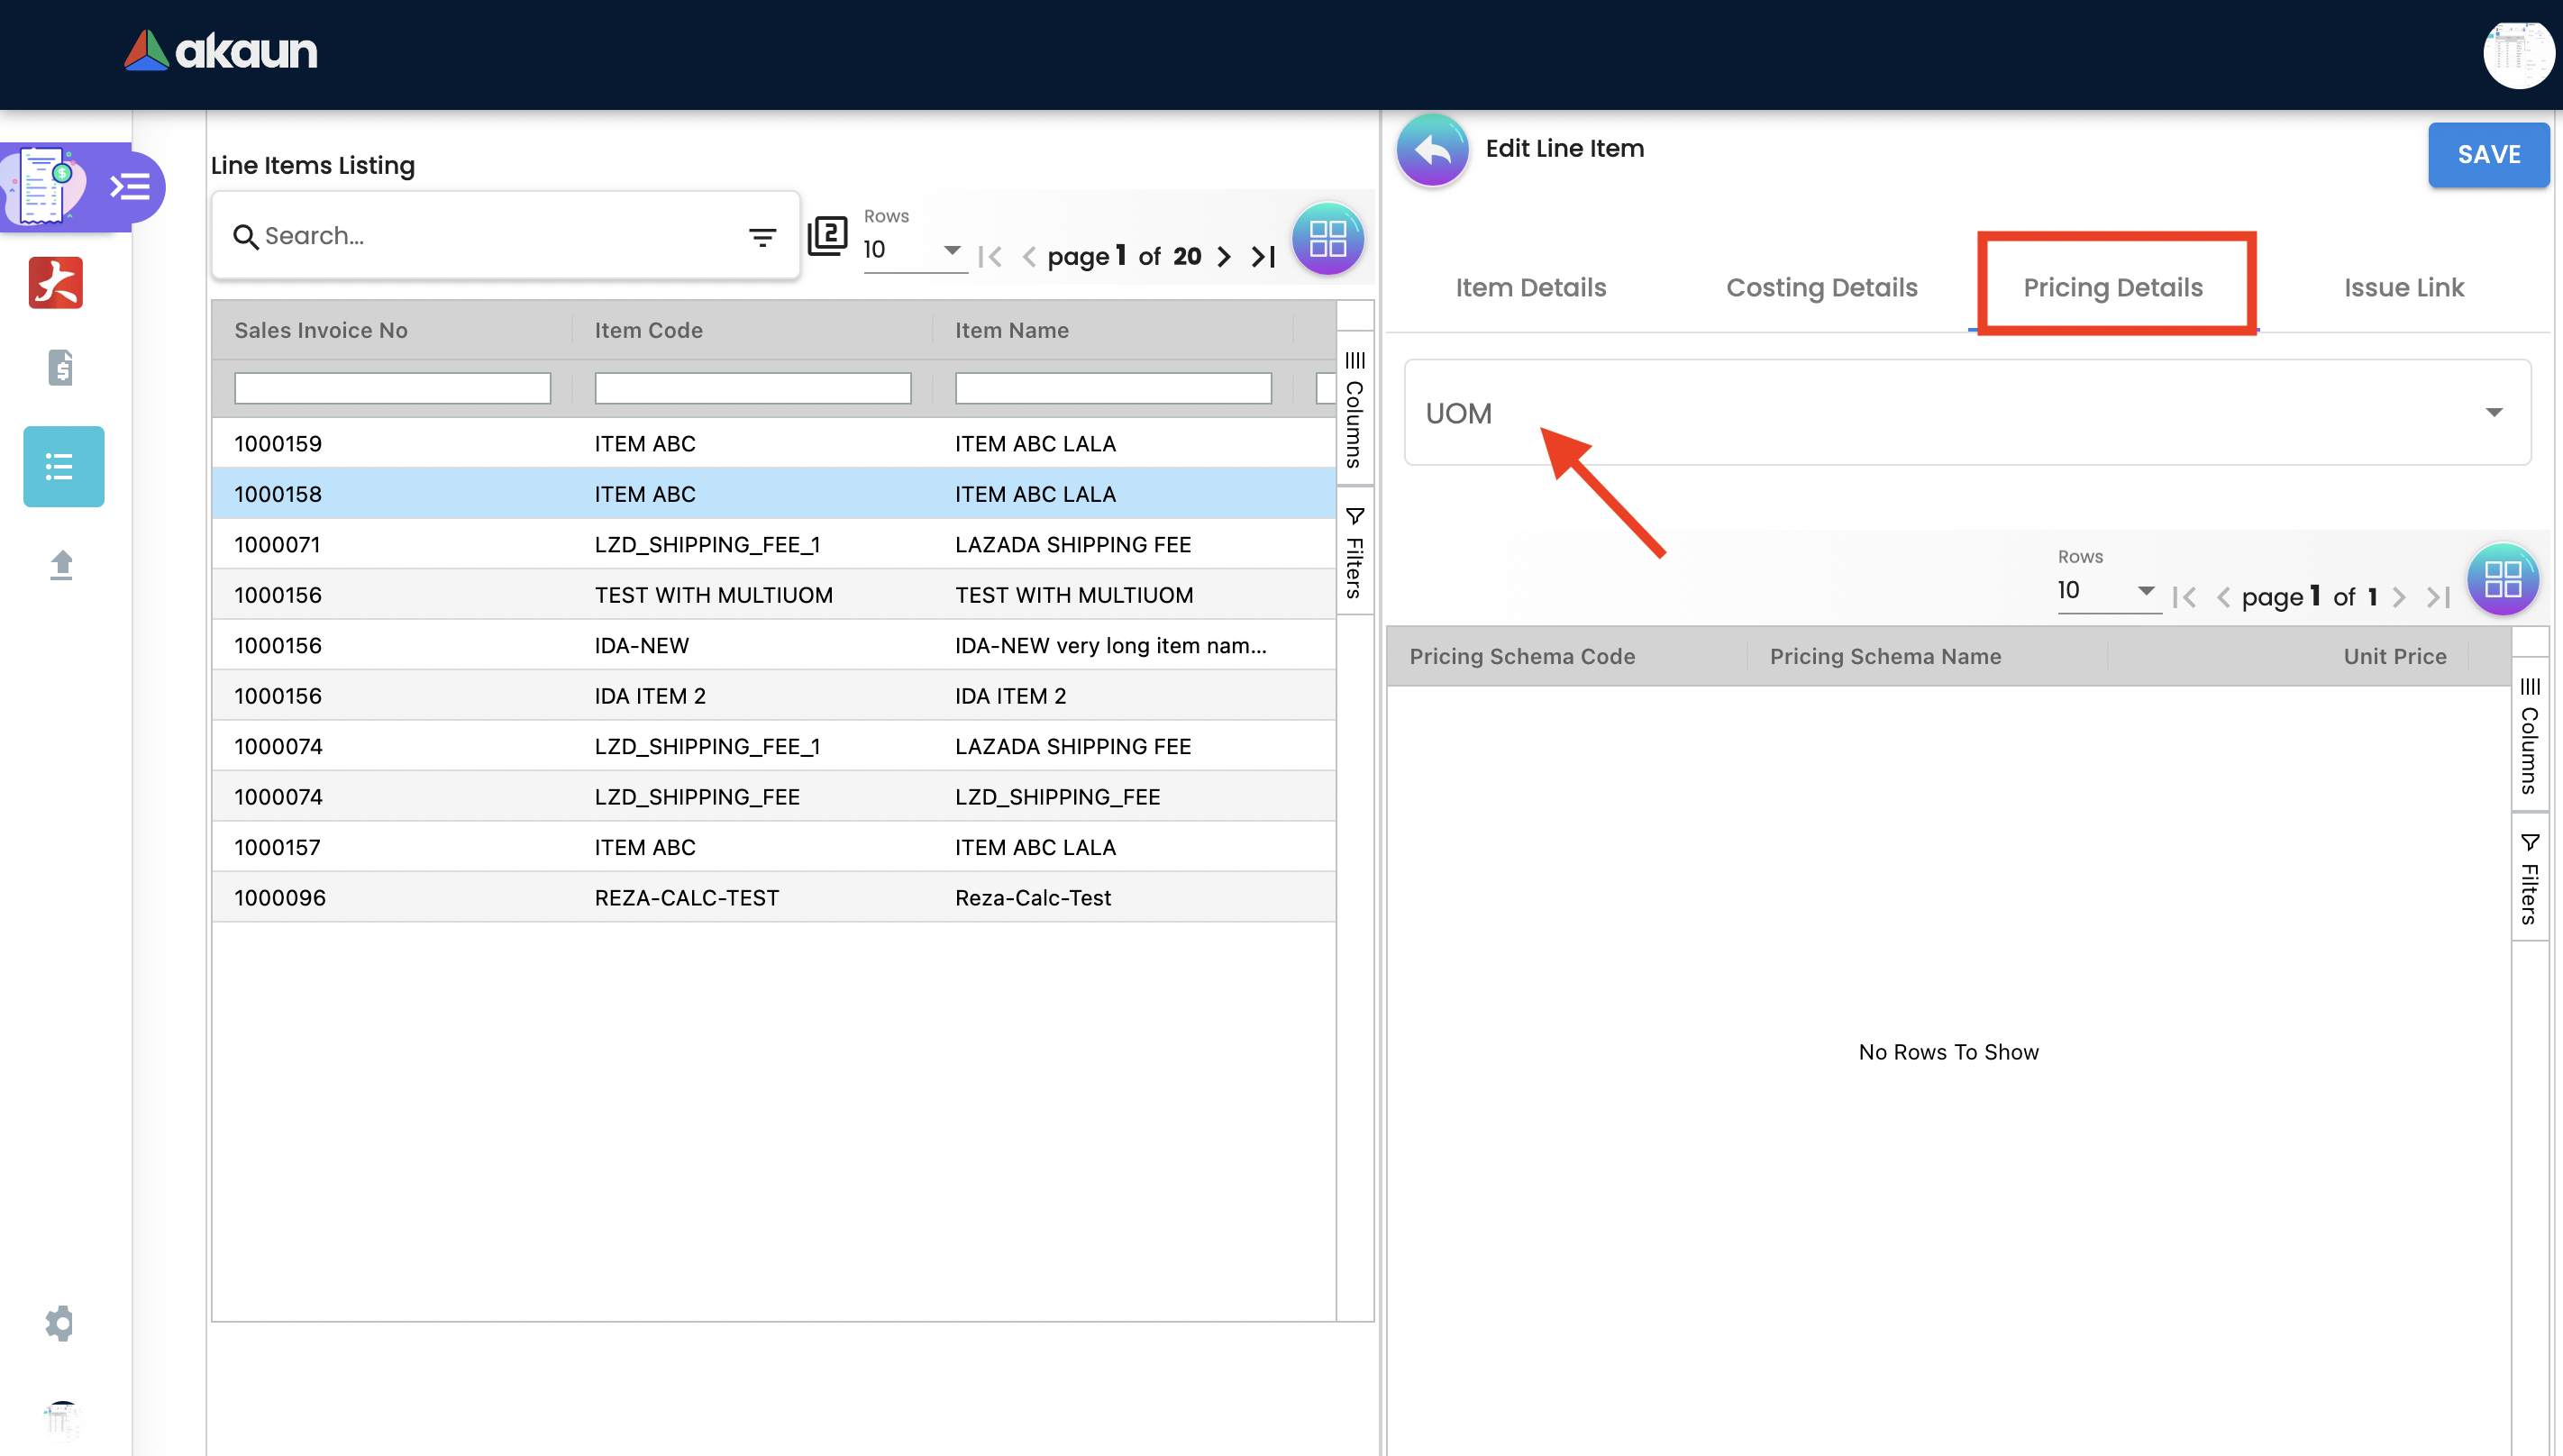This screenshot has height=1456, width=2563.
Task: Click the stacked pages icon next to search
Action: 827,236
